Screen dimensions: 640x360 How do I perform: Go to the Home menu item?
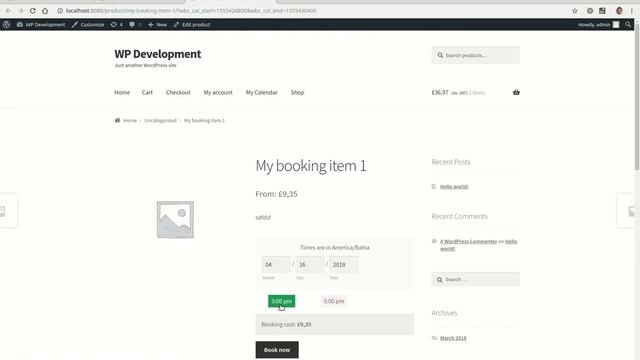click(122, 93)
